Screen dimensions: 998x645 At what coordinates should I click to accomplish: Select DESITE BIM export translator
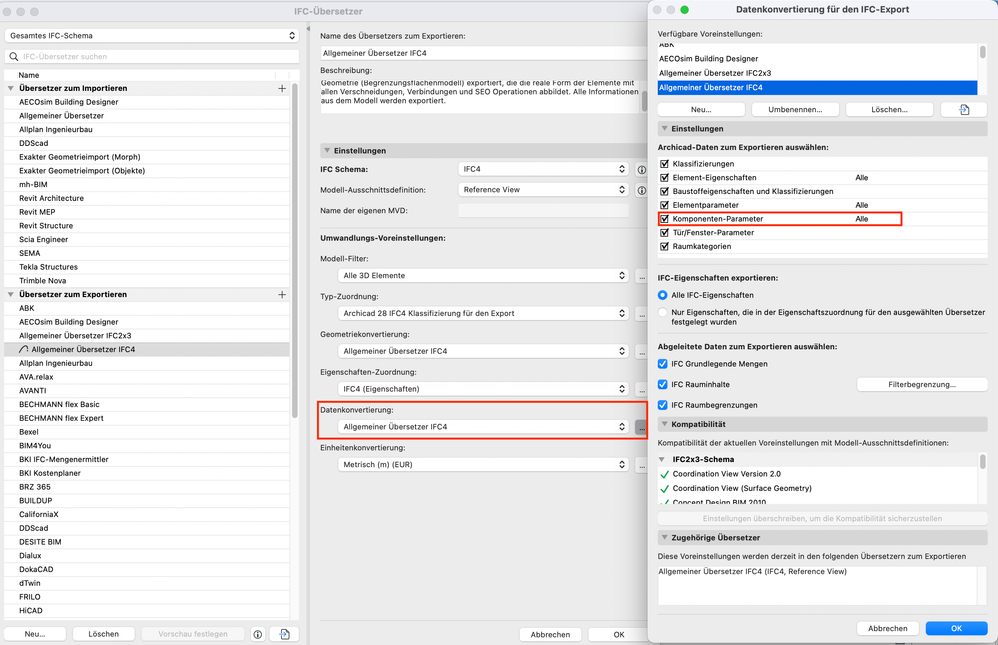[147, 542]
